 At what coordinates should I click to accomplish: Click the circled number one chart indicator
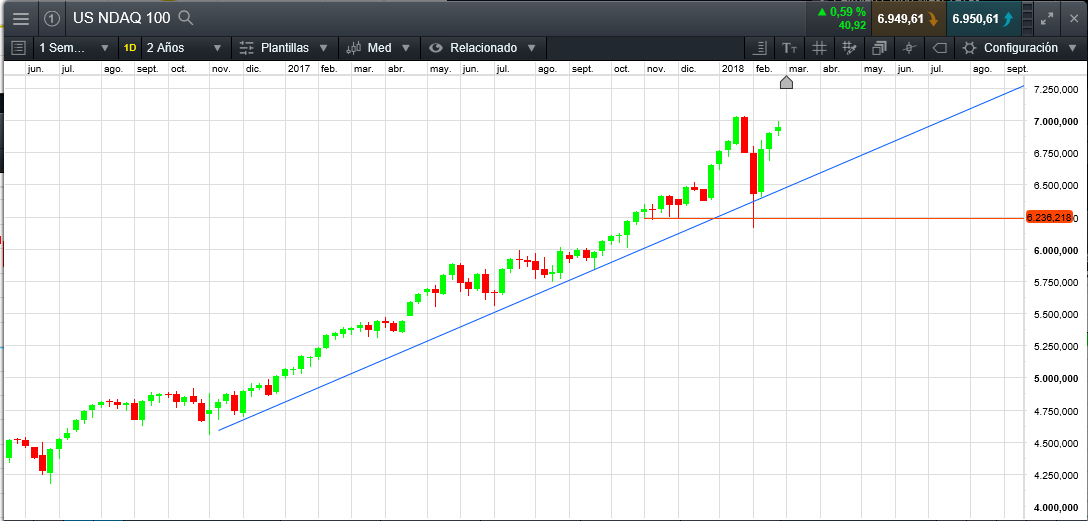[x=52, y=19]
